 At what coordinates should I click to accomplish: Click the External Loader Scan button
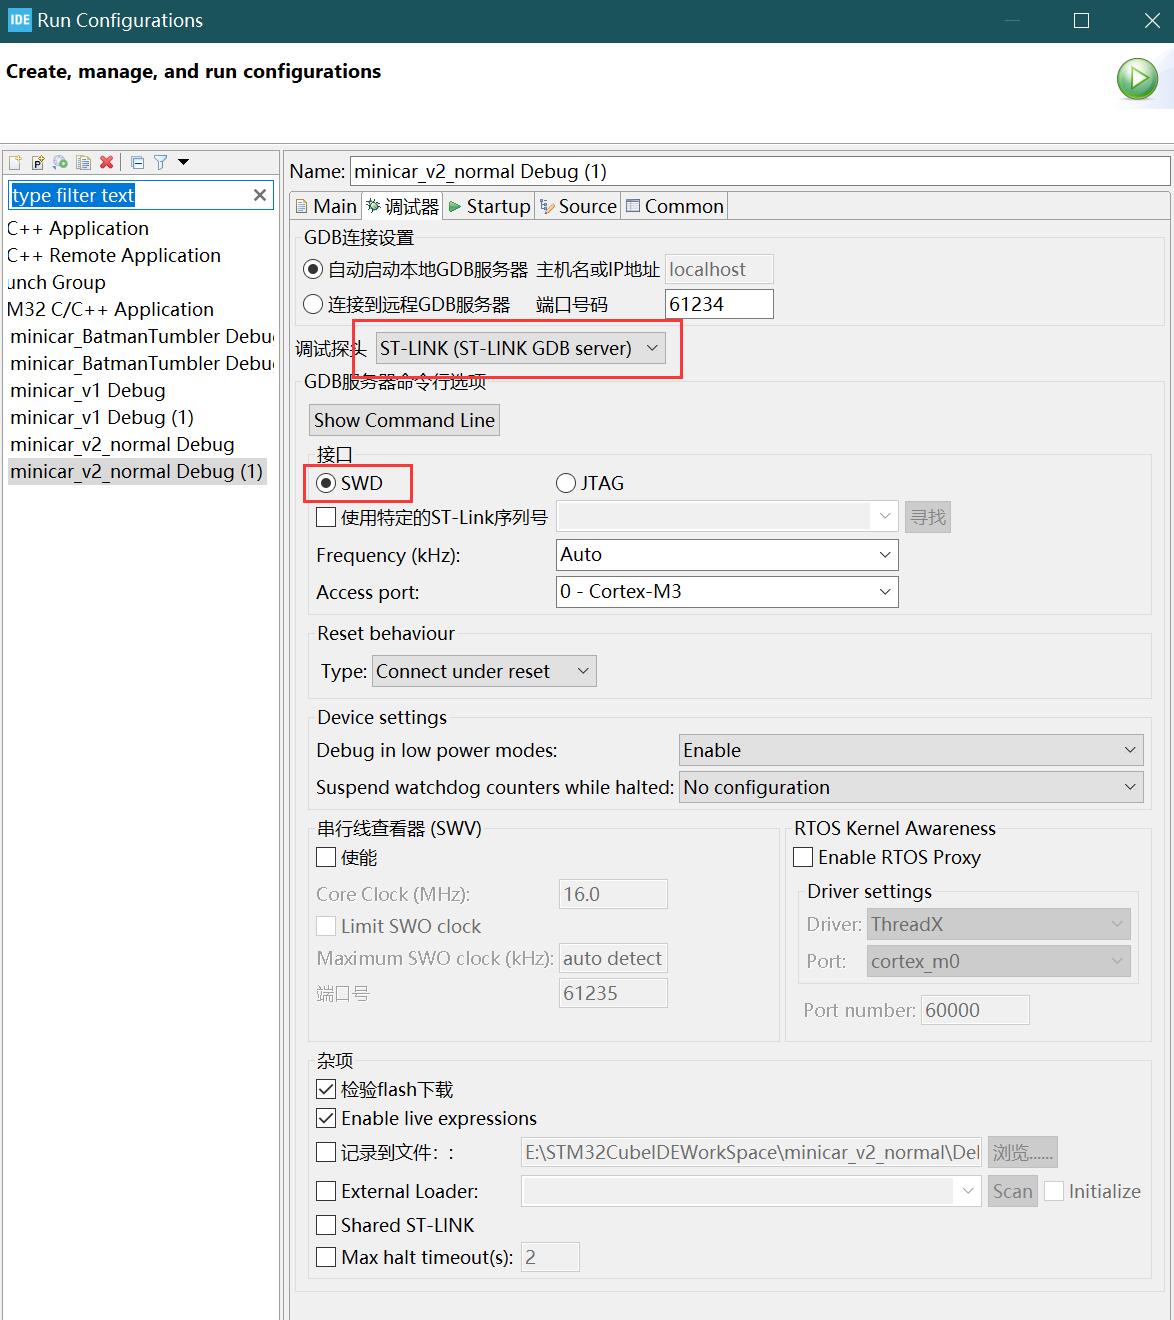click(1012, 1191)
